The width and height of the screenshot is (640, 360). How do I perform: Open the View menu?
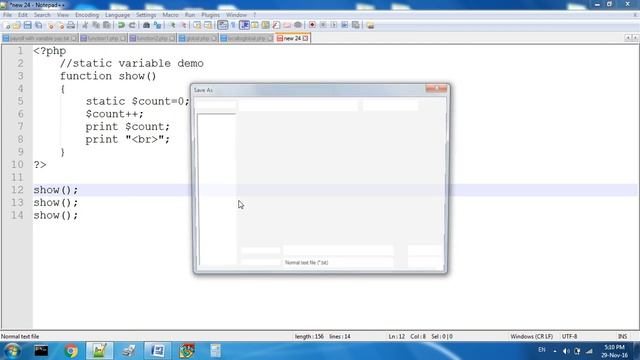click(62, 15)
